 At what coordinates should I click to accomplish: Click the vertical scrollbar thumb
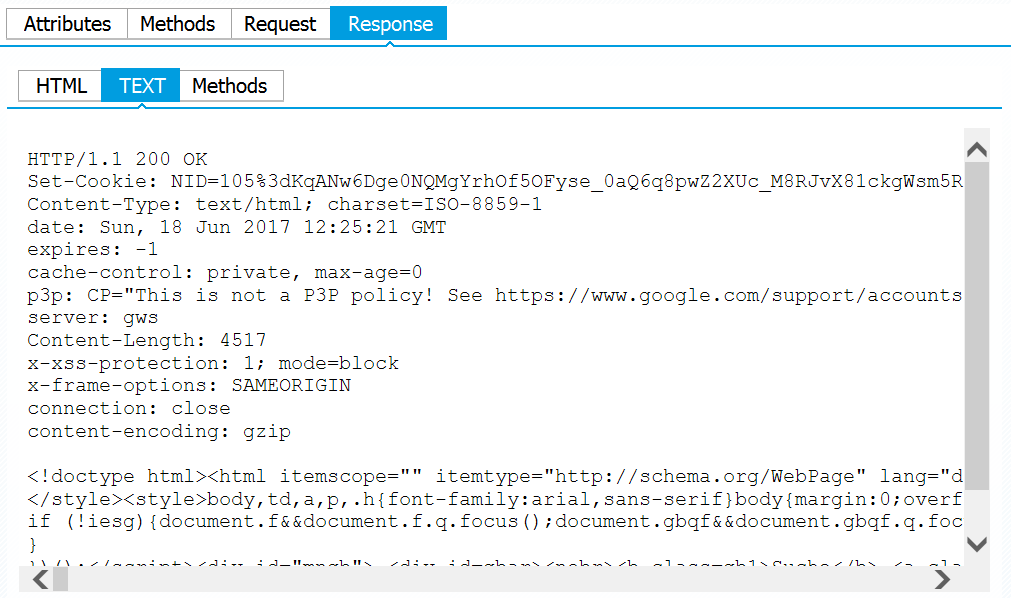977,326
